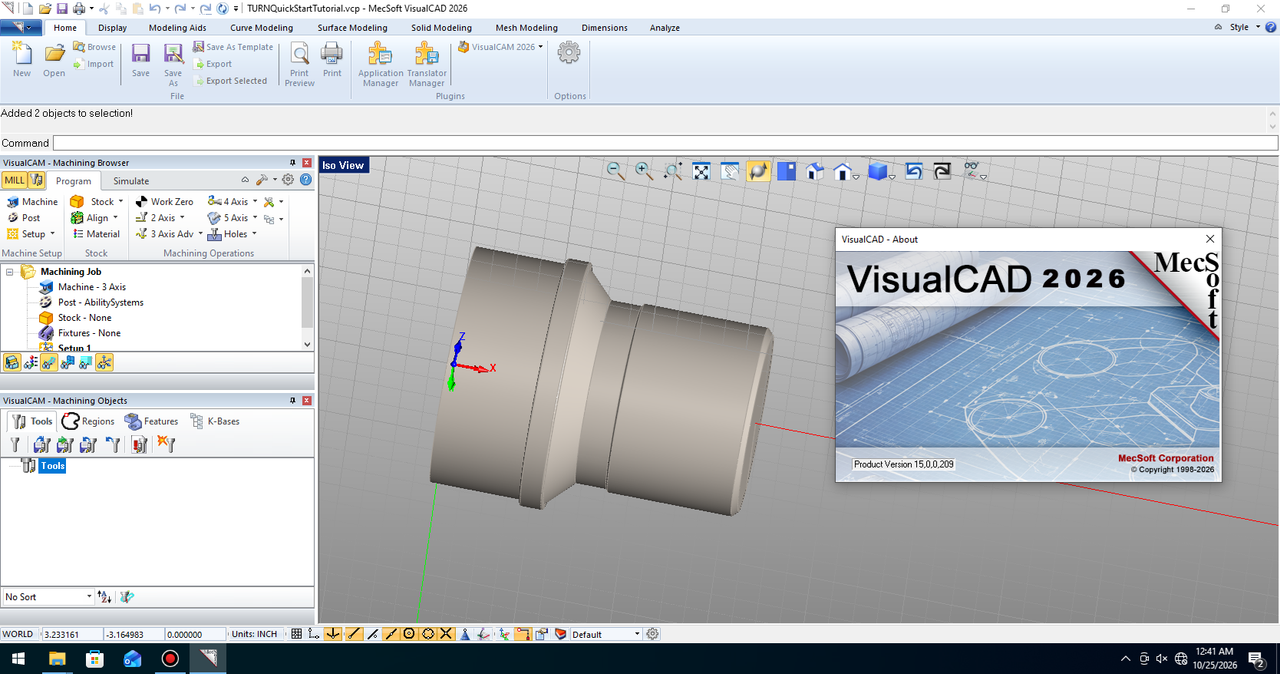This screenshot has width=1280, height=674.
Task: Click the Previous View blue arrow icon
Action: pos(913,171)
